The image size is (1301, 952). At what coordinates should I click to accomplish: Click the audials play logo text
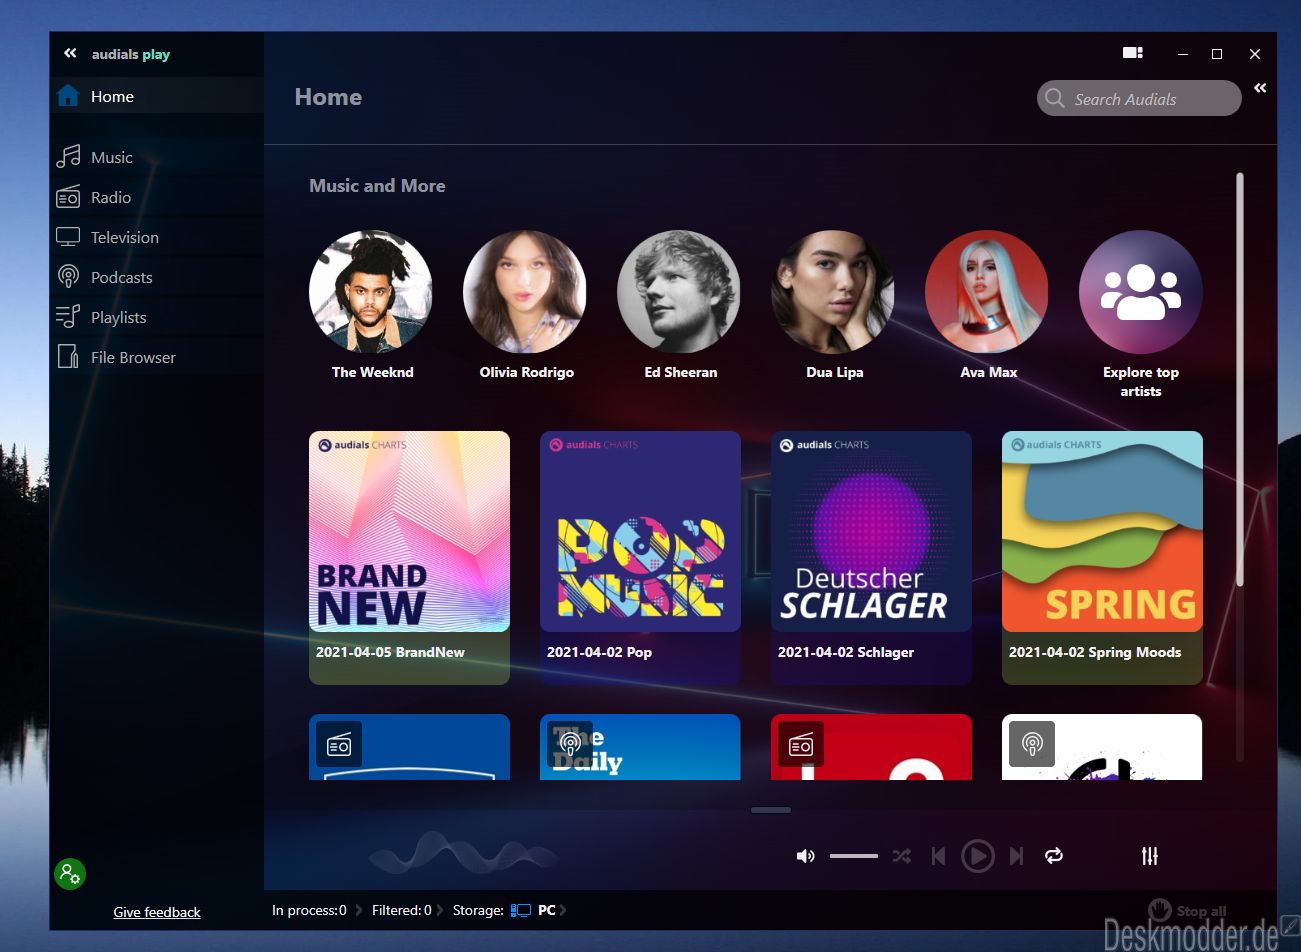point(131,54)
